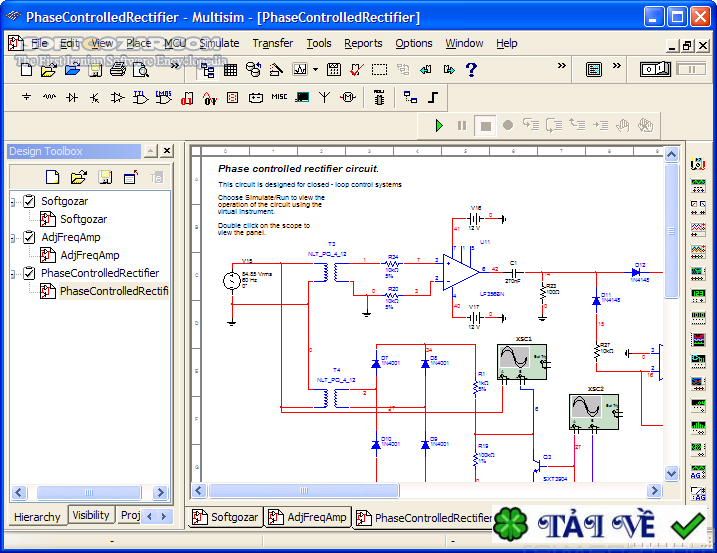The height and width of the screenshot is (553, 717).
Task: Click the Place Misc component icon
Action: [x=279, y=98]
